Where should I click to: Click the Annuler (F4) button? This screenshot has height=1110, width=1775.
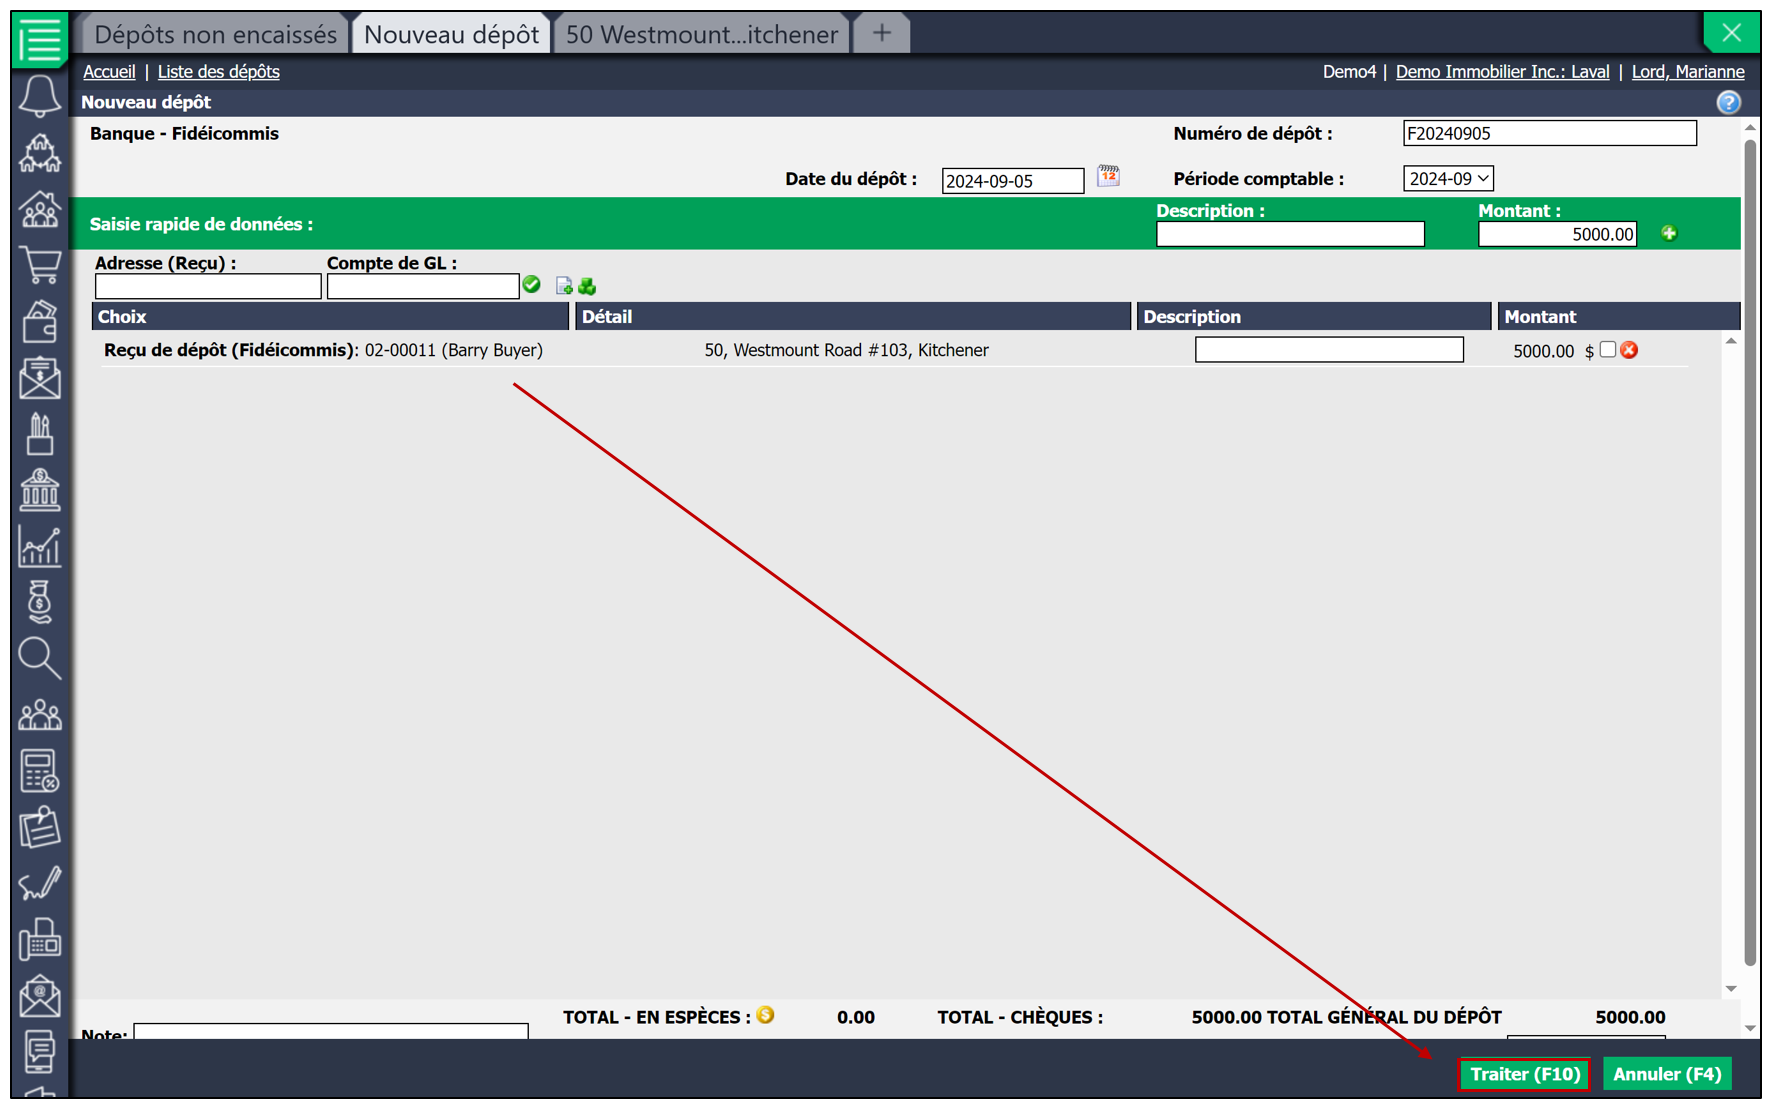tap(1667, 1074)
